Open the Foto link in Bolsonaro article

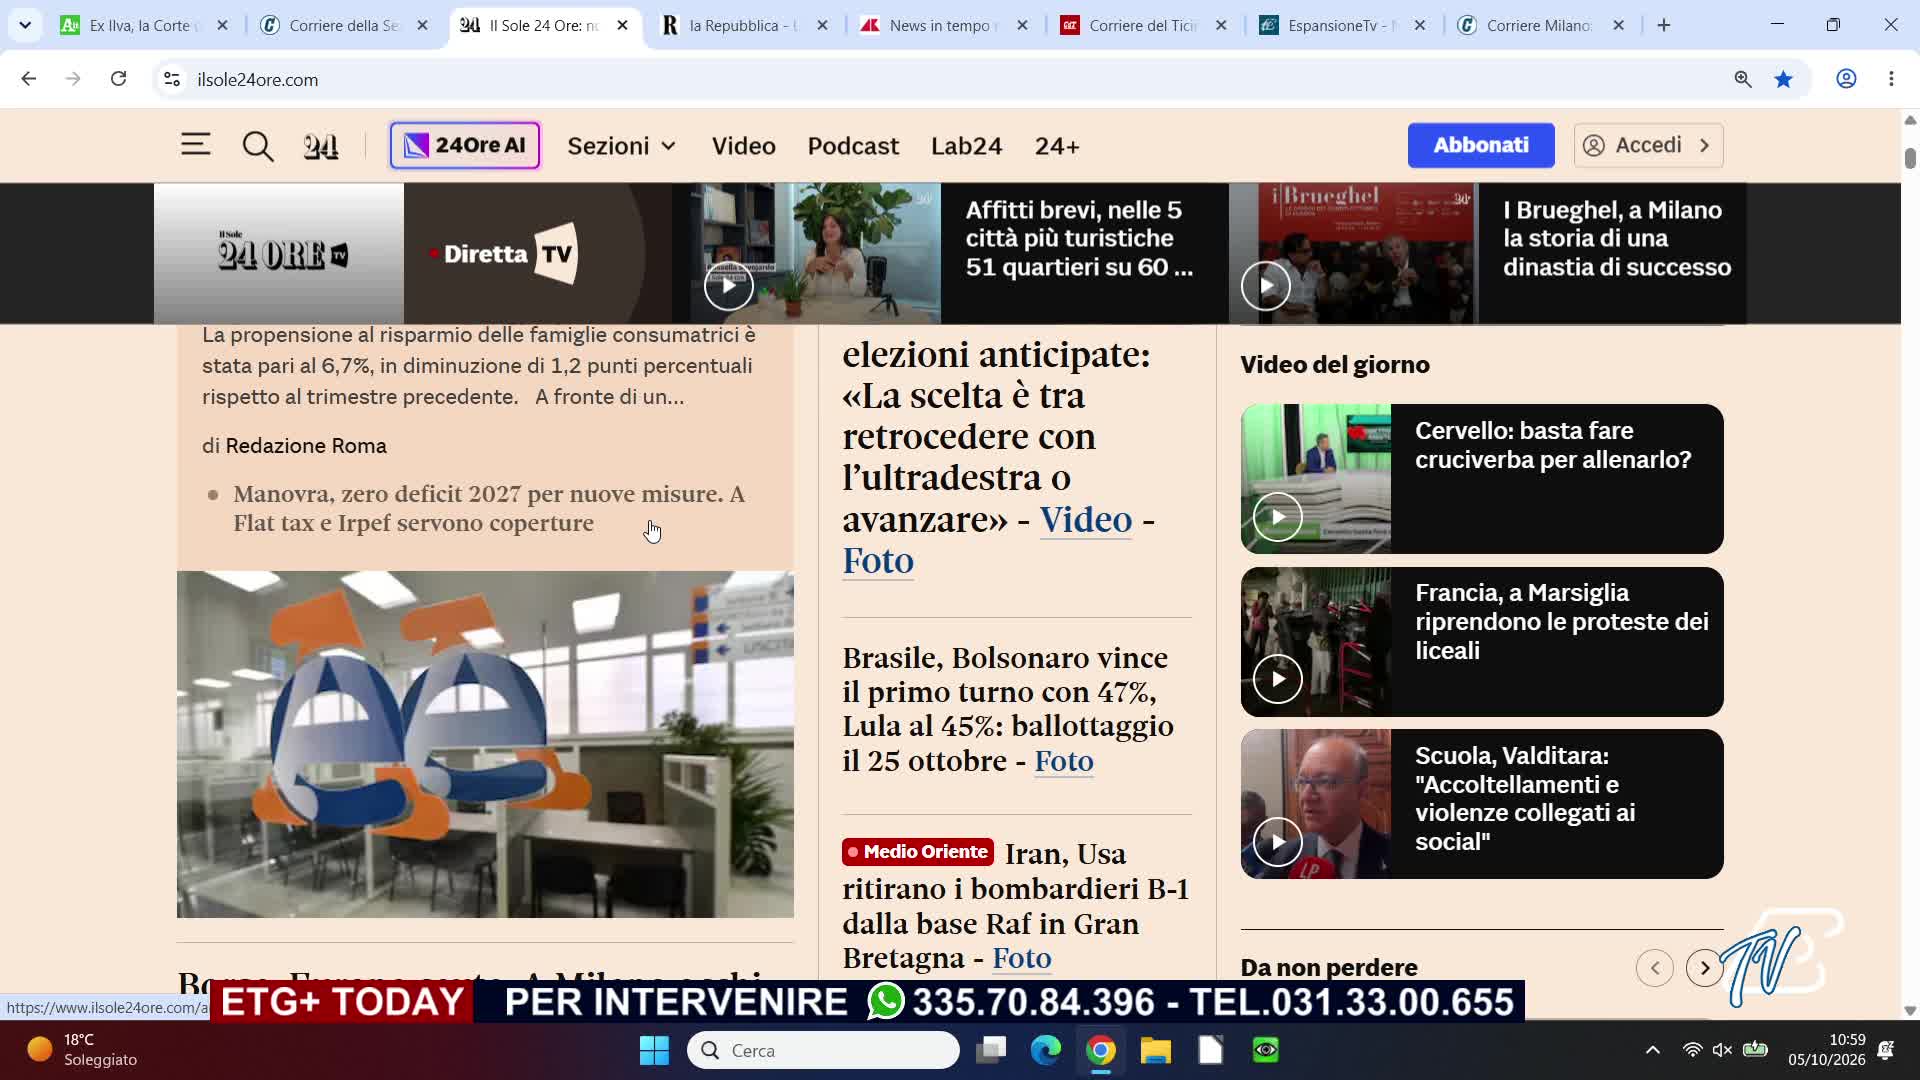tap(1063, 761)
